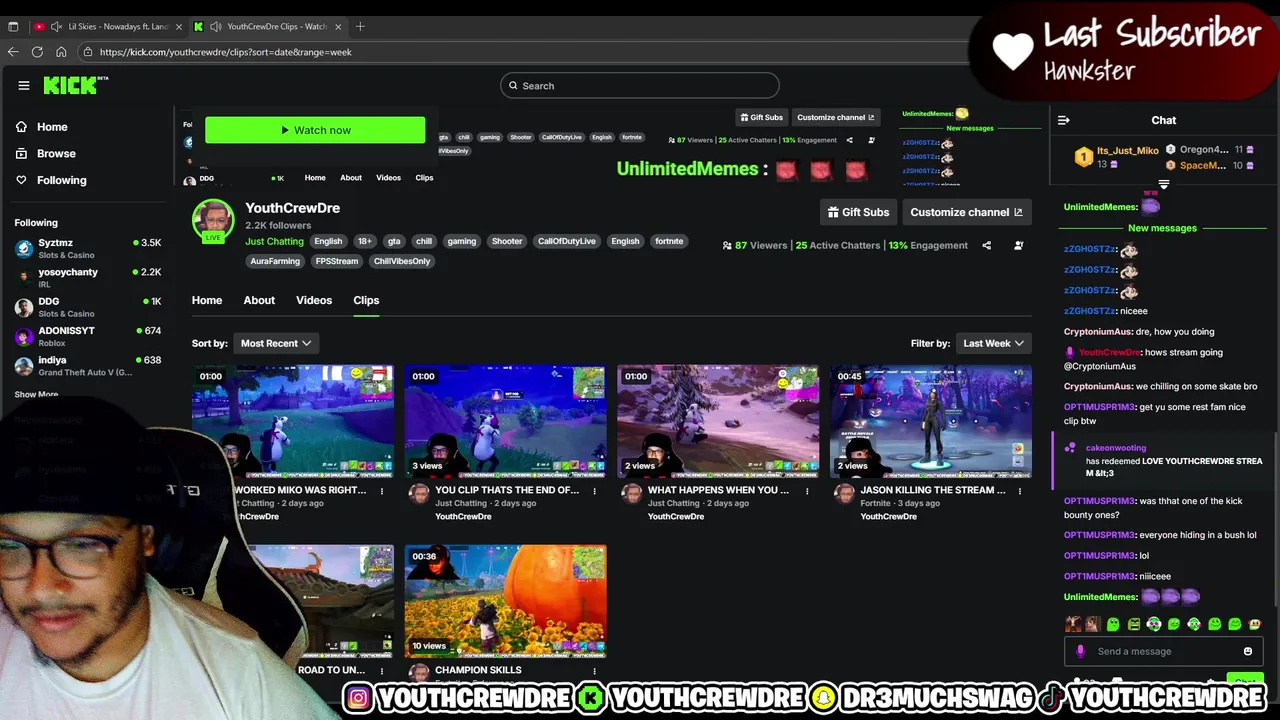Click cakeonwooting username in chat redemption
This screenshot has height=720, width=1280.
click(x=1116, y=448)
